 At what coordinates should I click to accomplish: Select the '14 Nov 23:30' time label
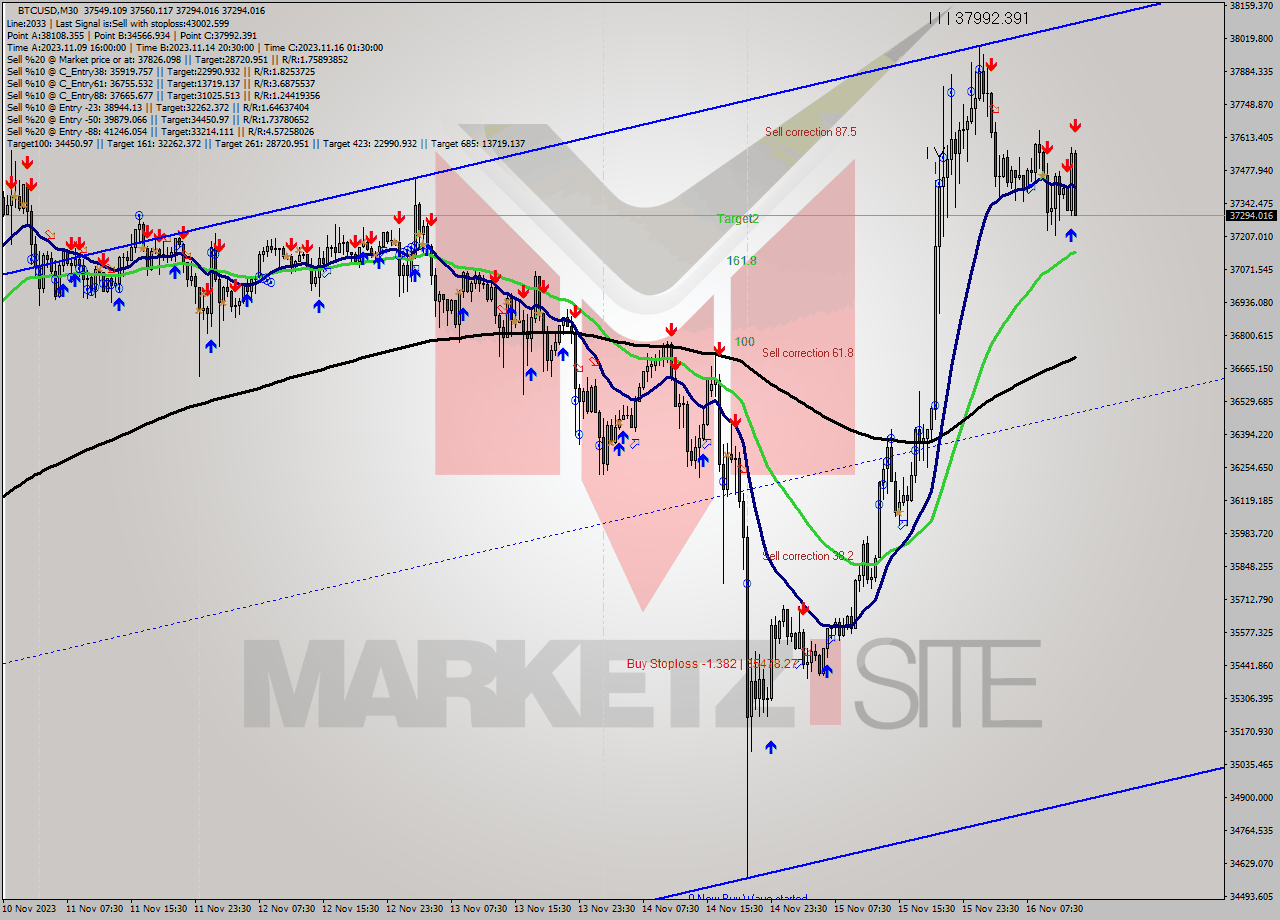tap(799, 909)
